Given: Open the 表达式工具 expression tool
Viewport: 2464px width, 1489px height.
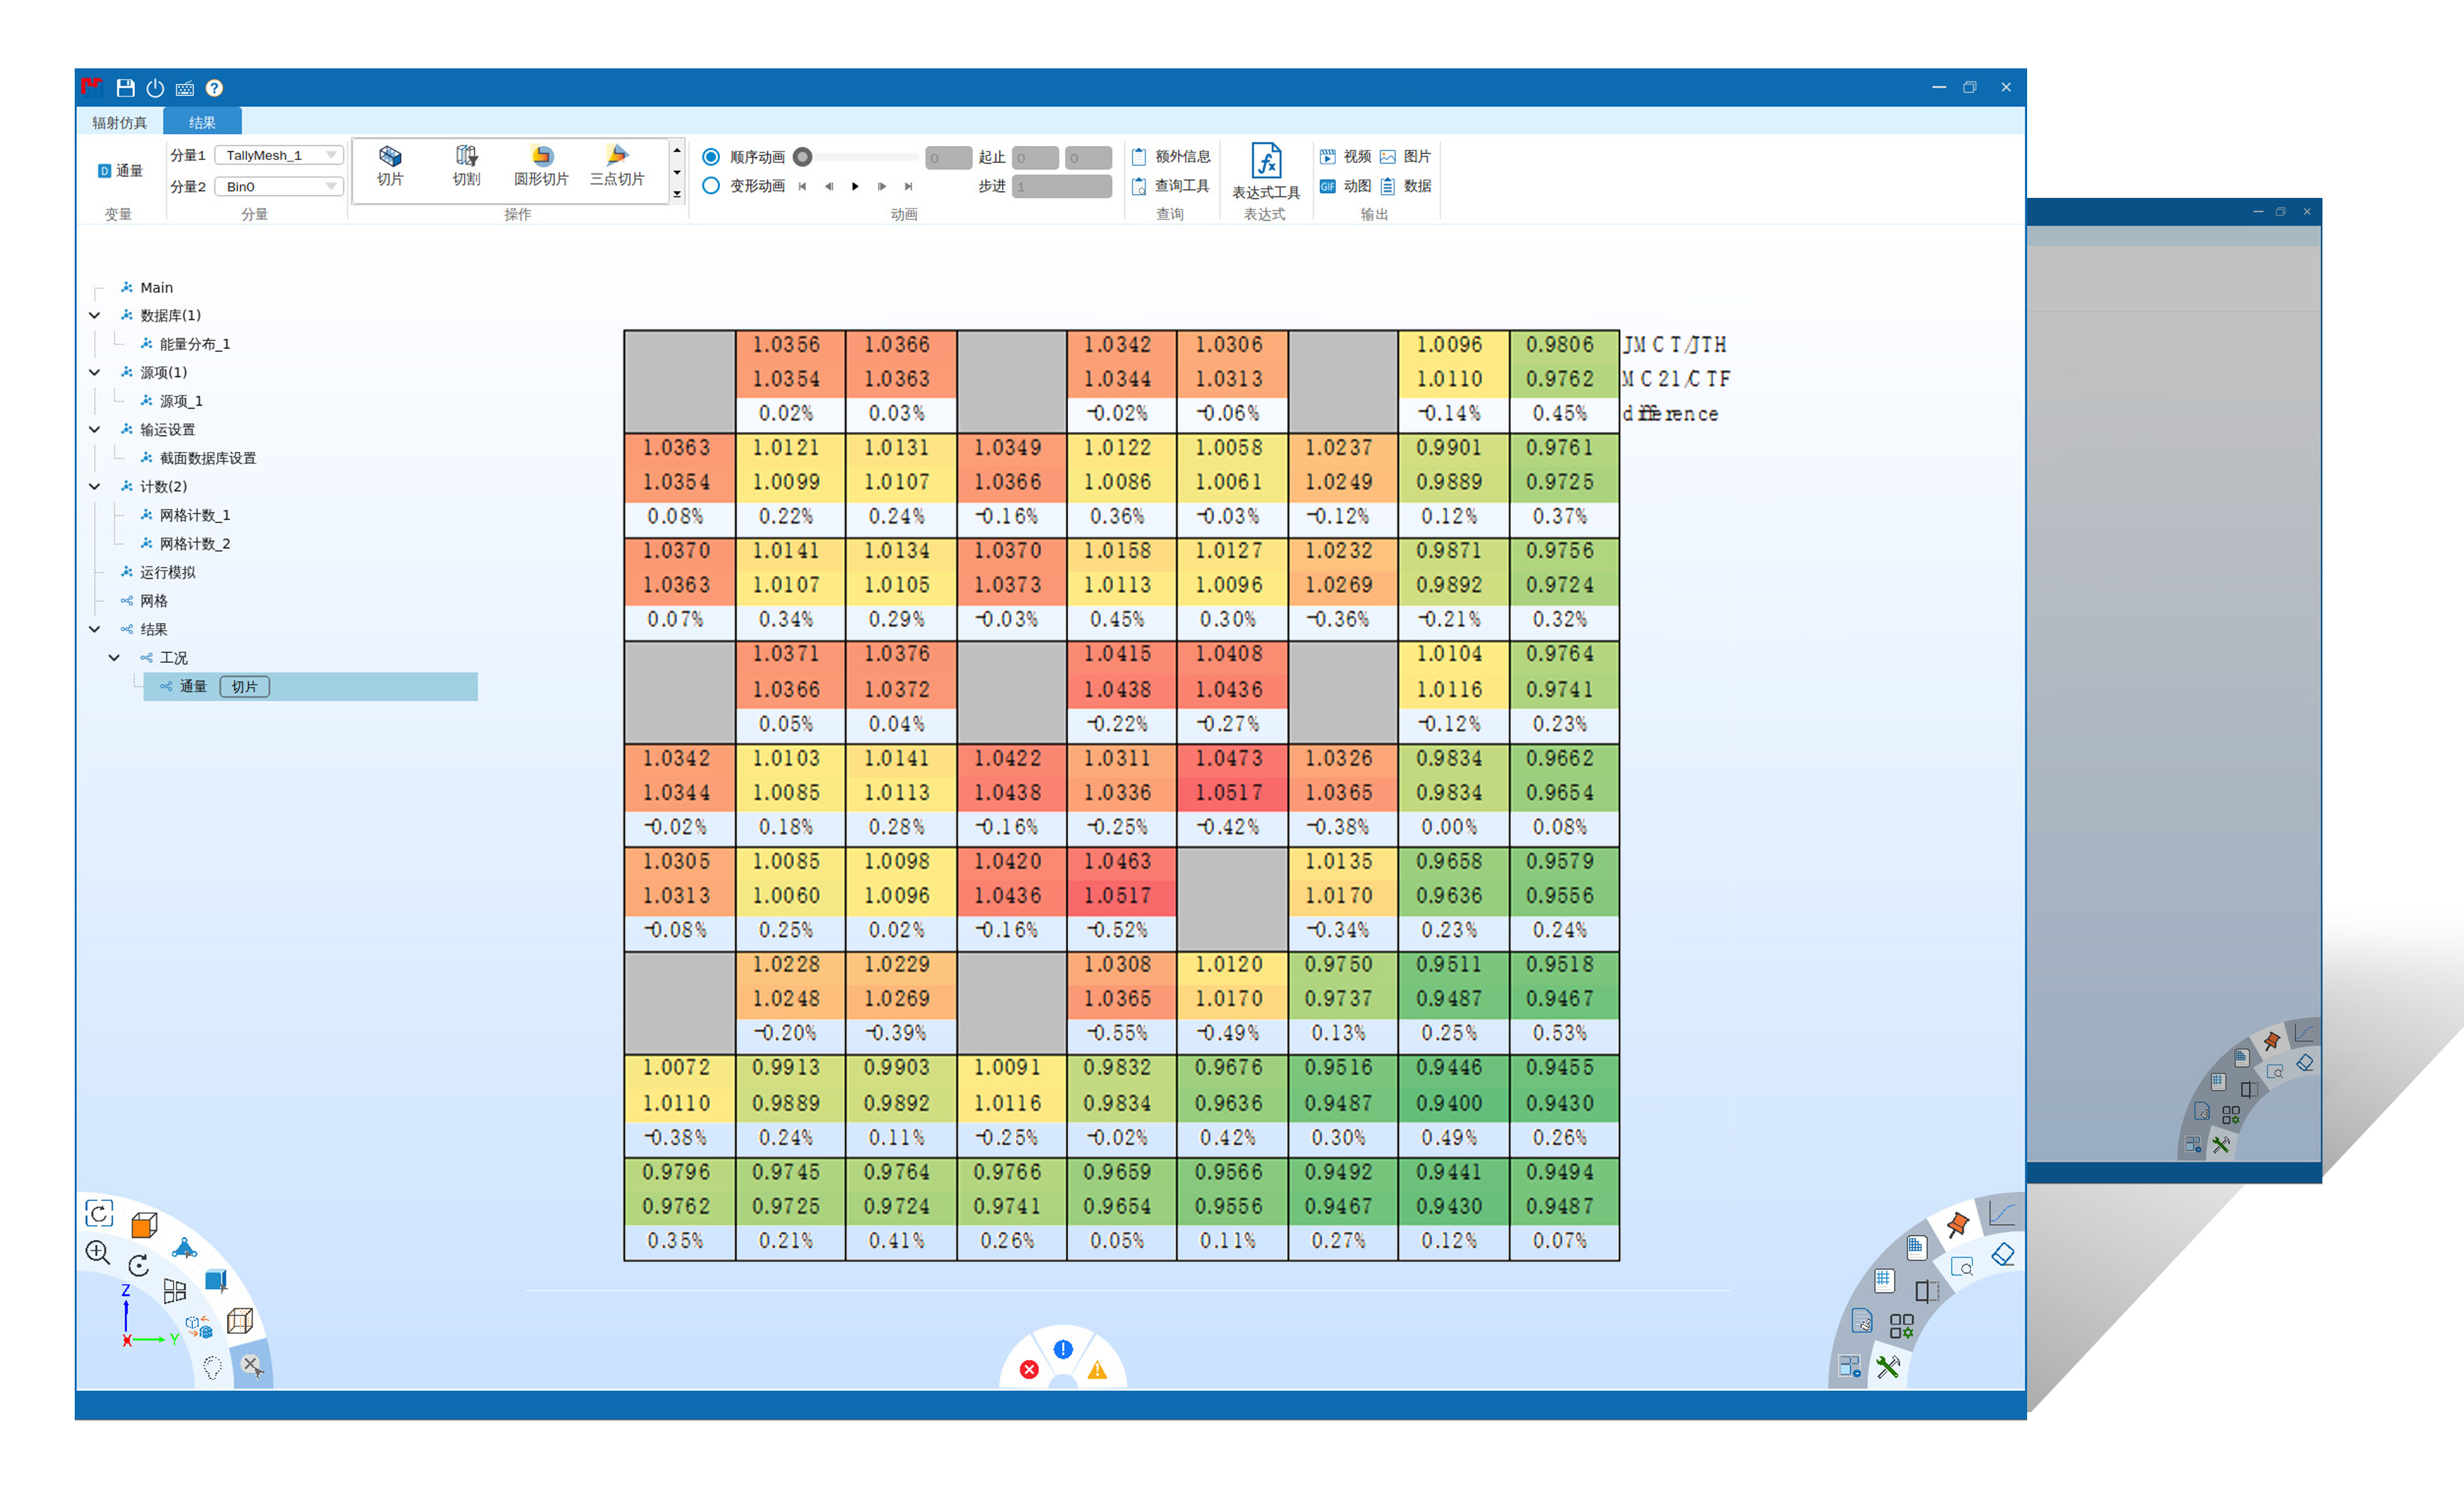Looking at the screenshot, I should [1265, 163].
